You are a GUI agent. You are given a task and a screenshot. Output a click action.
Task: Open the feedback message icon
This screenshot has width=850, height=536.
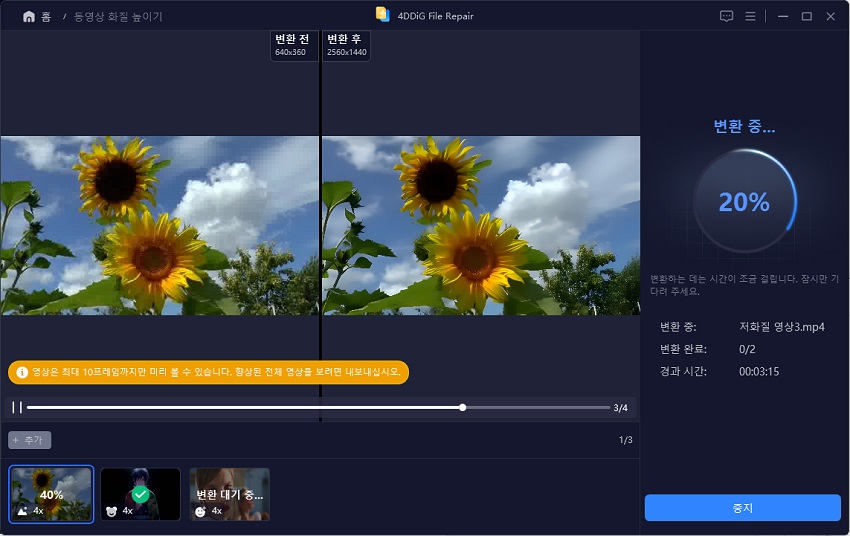coord(726,16)
